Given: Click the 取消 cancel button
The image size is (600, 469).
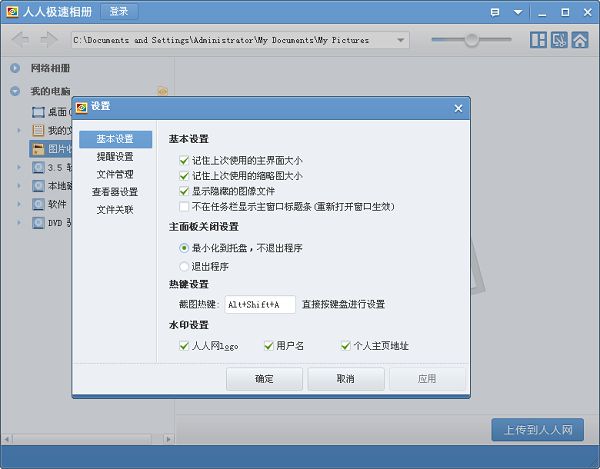Looking at the screenshot, I should pyautogui.click(x=346, y=379).
